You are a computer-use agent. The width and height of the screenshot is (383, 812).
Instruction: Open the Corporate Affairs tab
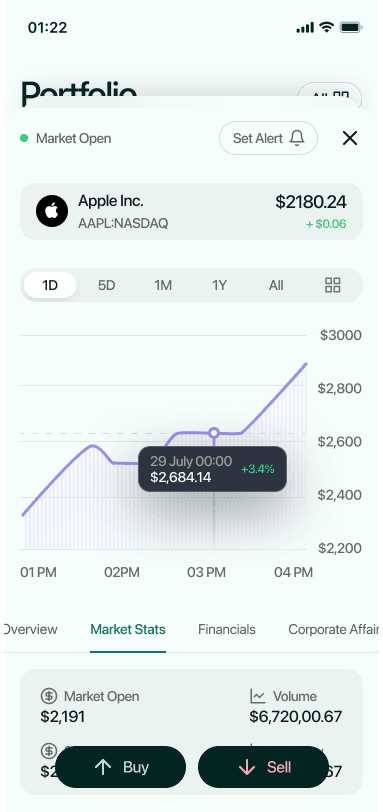[x=333, y=629]
